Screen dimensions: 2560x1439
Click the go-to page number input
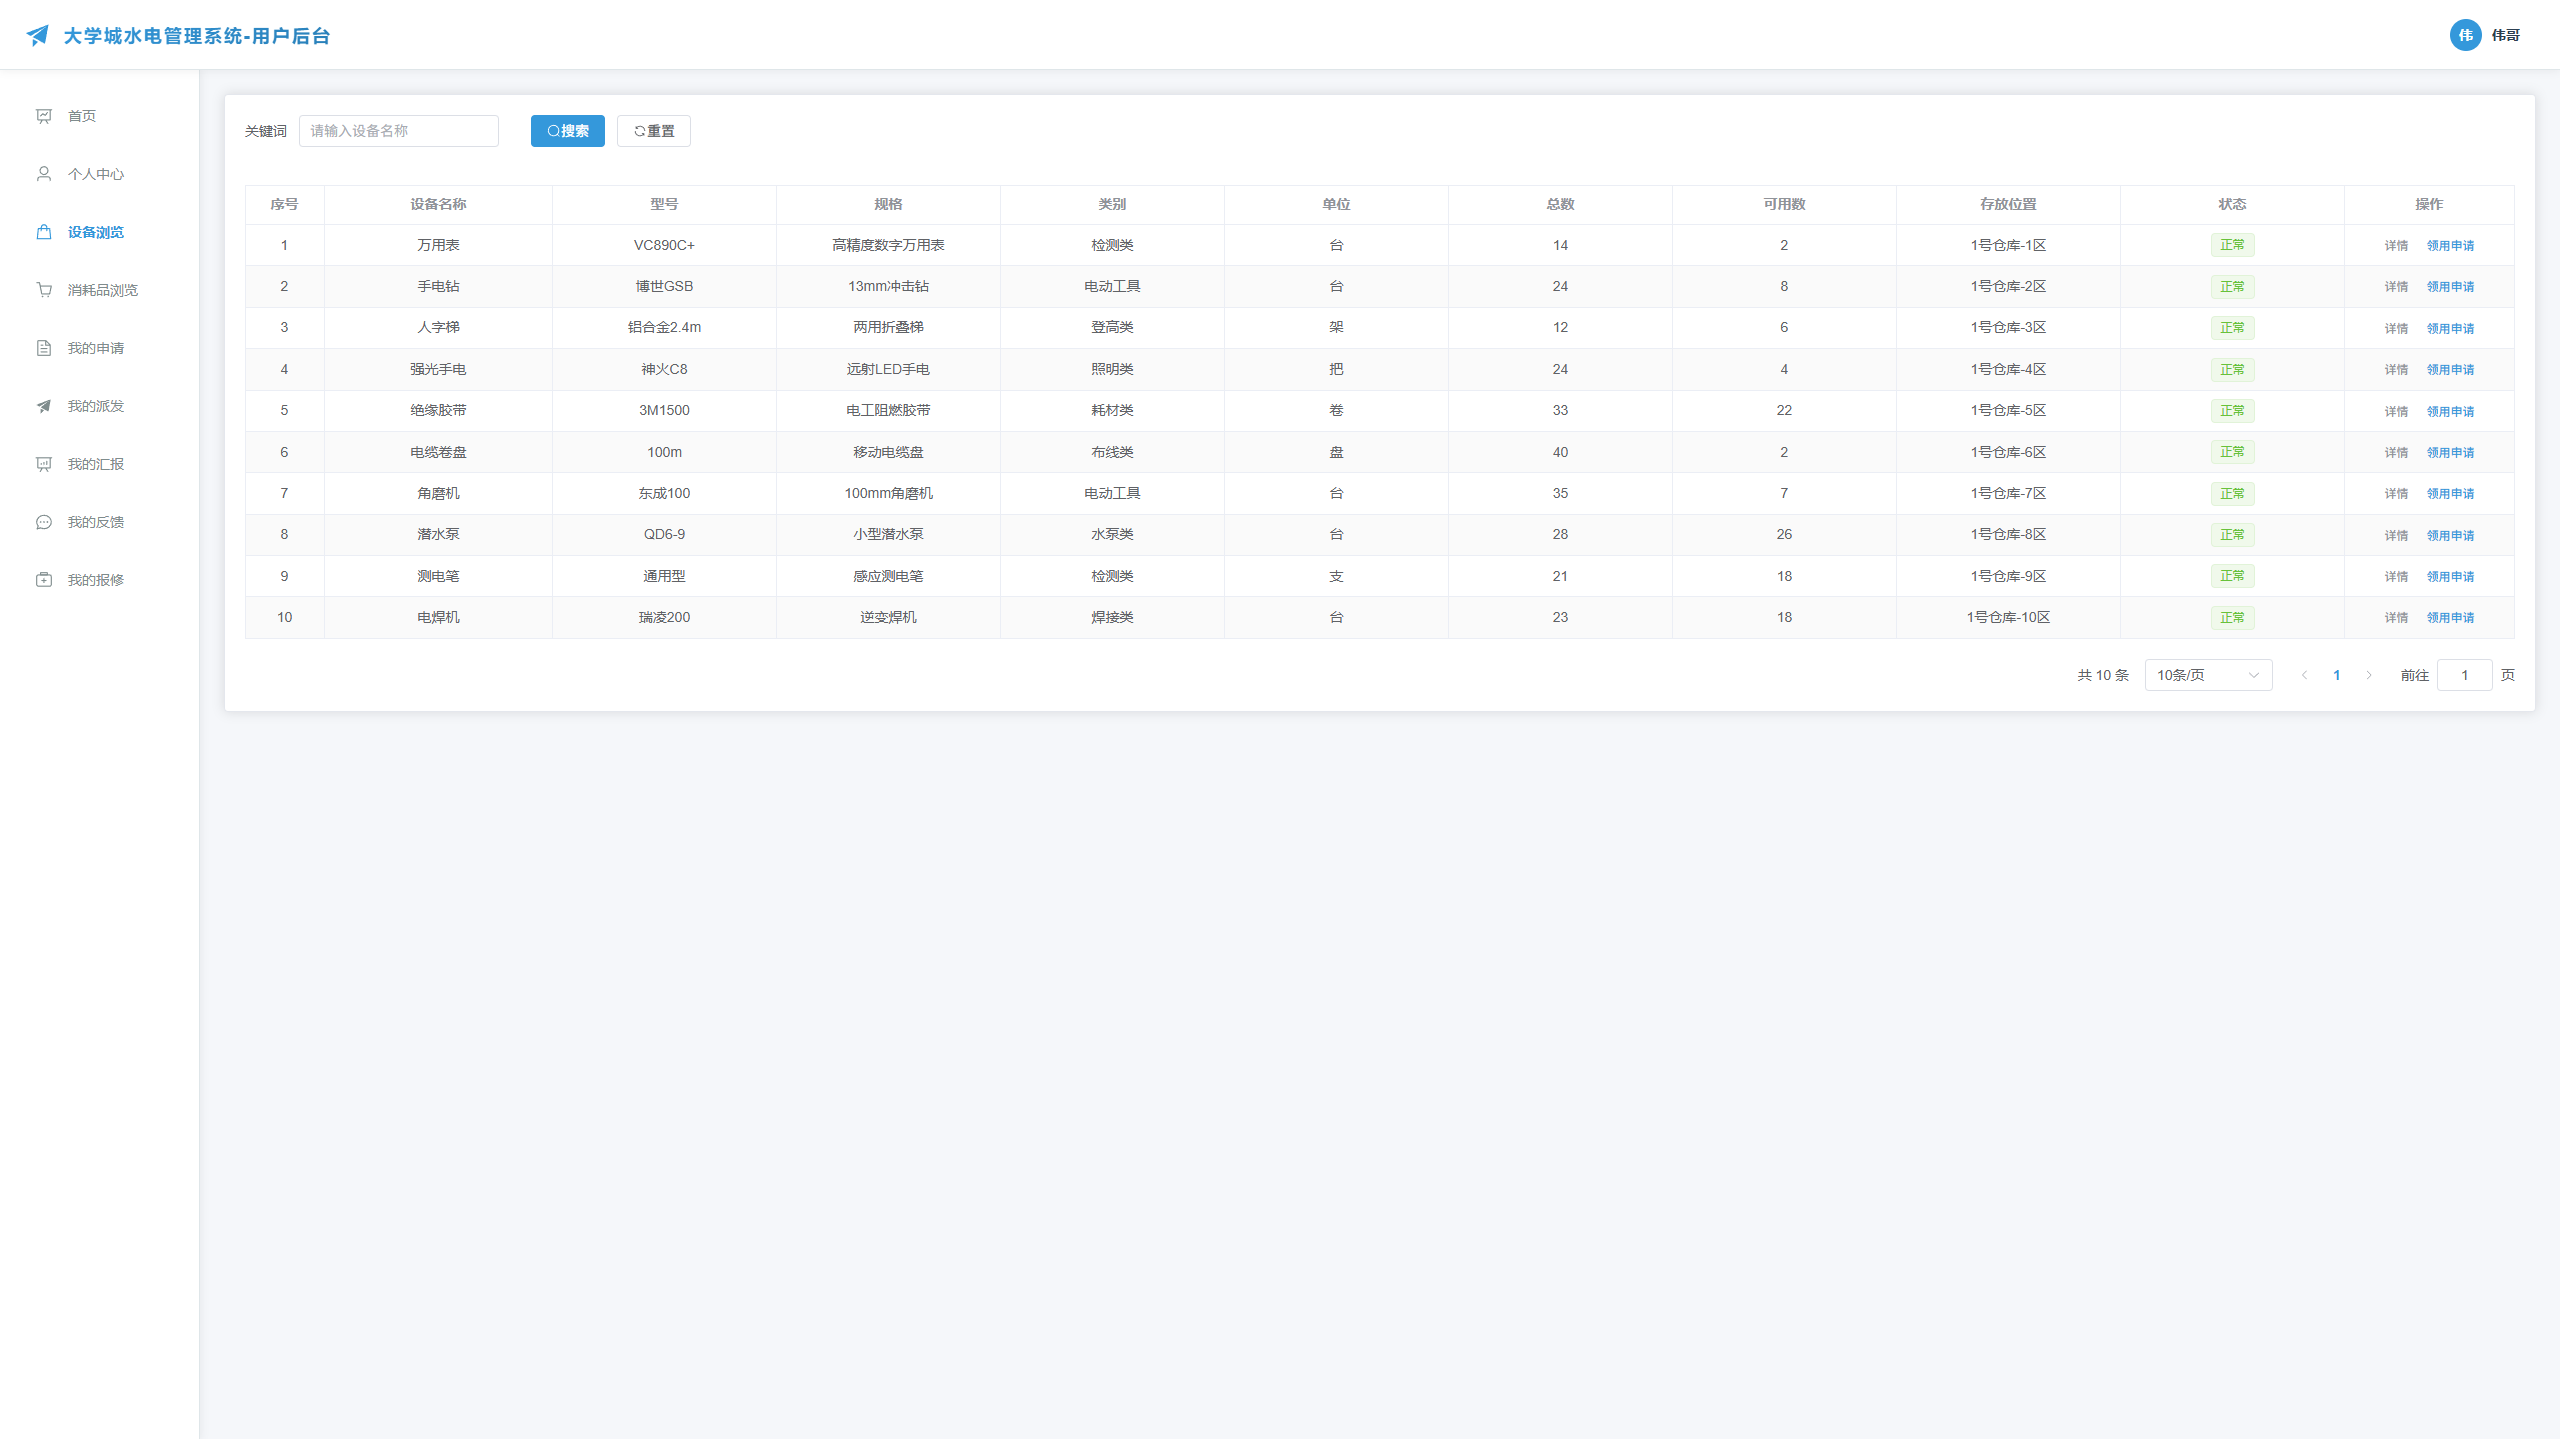click(2464, 675)
